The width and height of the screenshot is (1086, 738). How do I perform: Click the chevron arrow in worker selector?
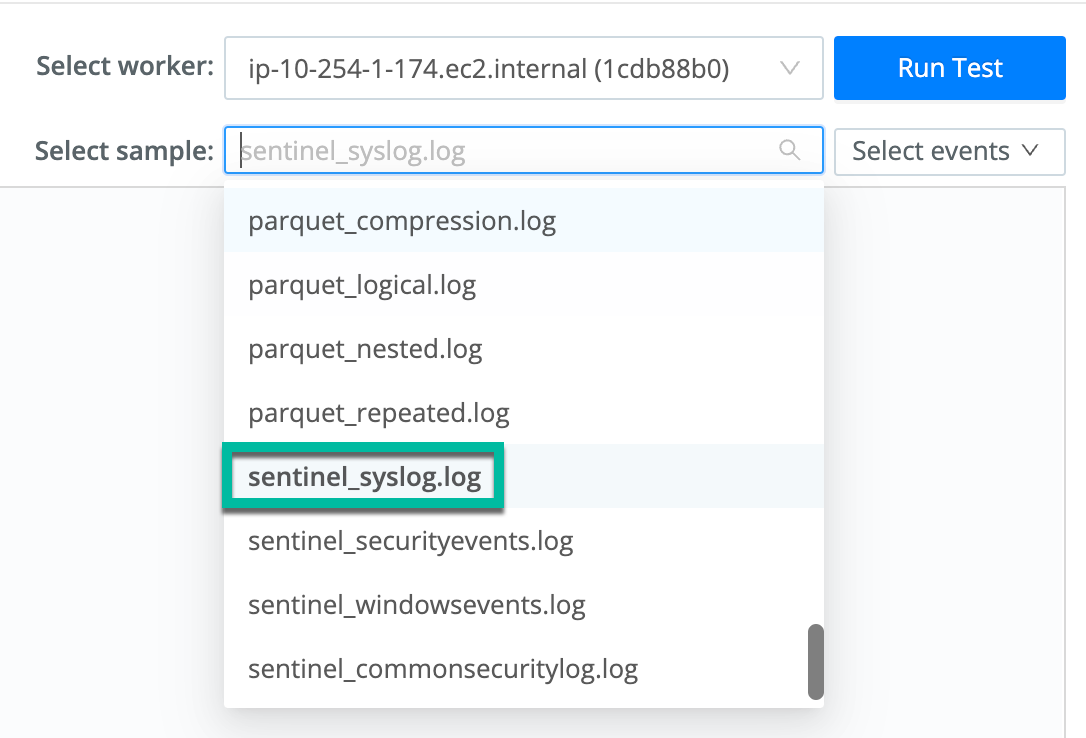point(790,68)
